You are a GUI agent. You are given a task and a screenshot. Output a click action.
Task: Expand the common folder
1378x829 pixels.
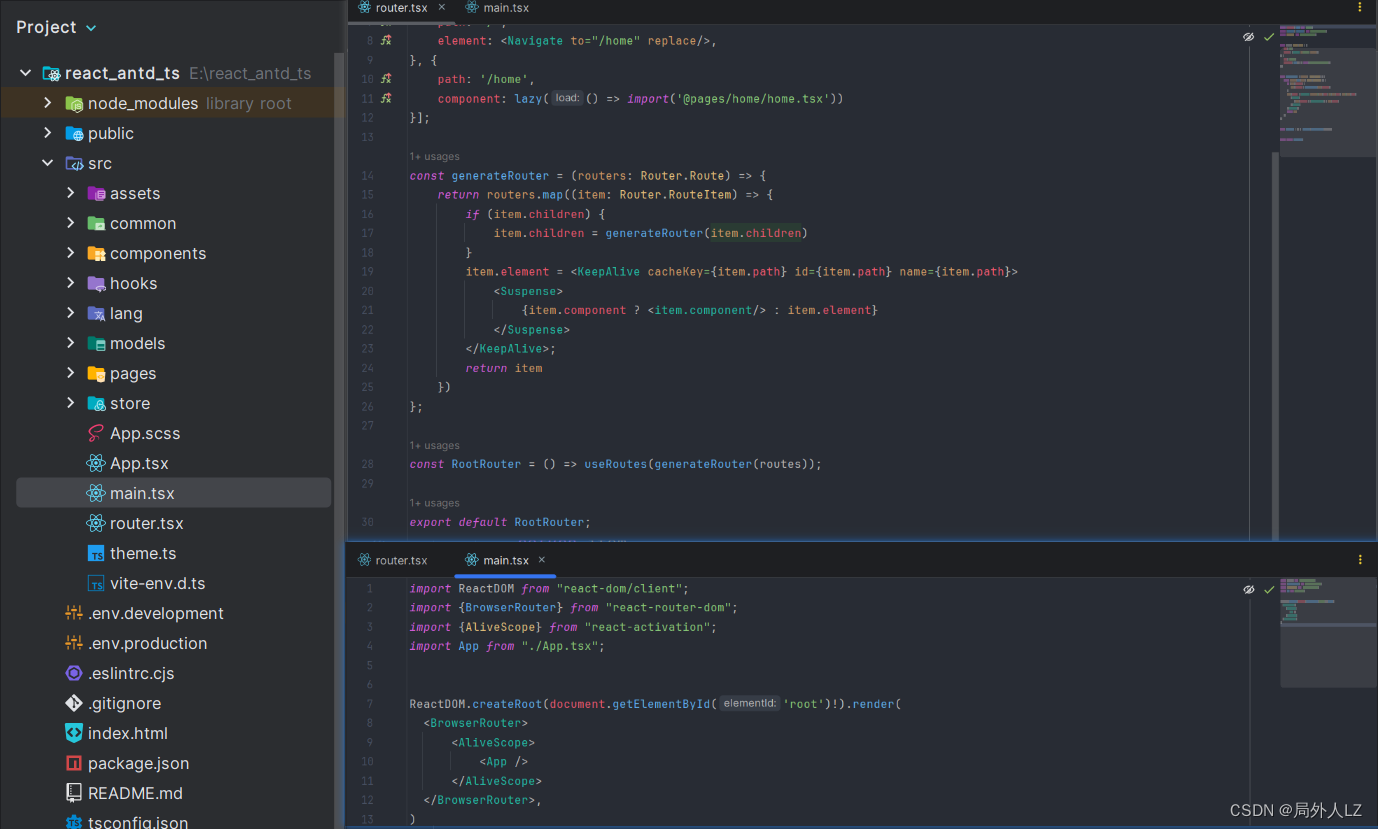click(70, 223)
